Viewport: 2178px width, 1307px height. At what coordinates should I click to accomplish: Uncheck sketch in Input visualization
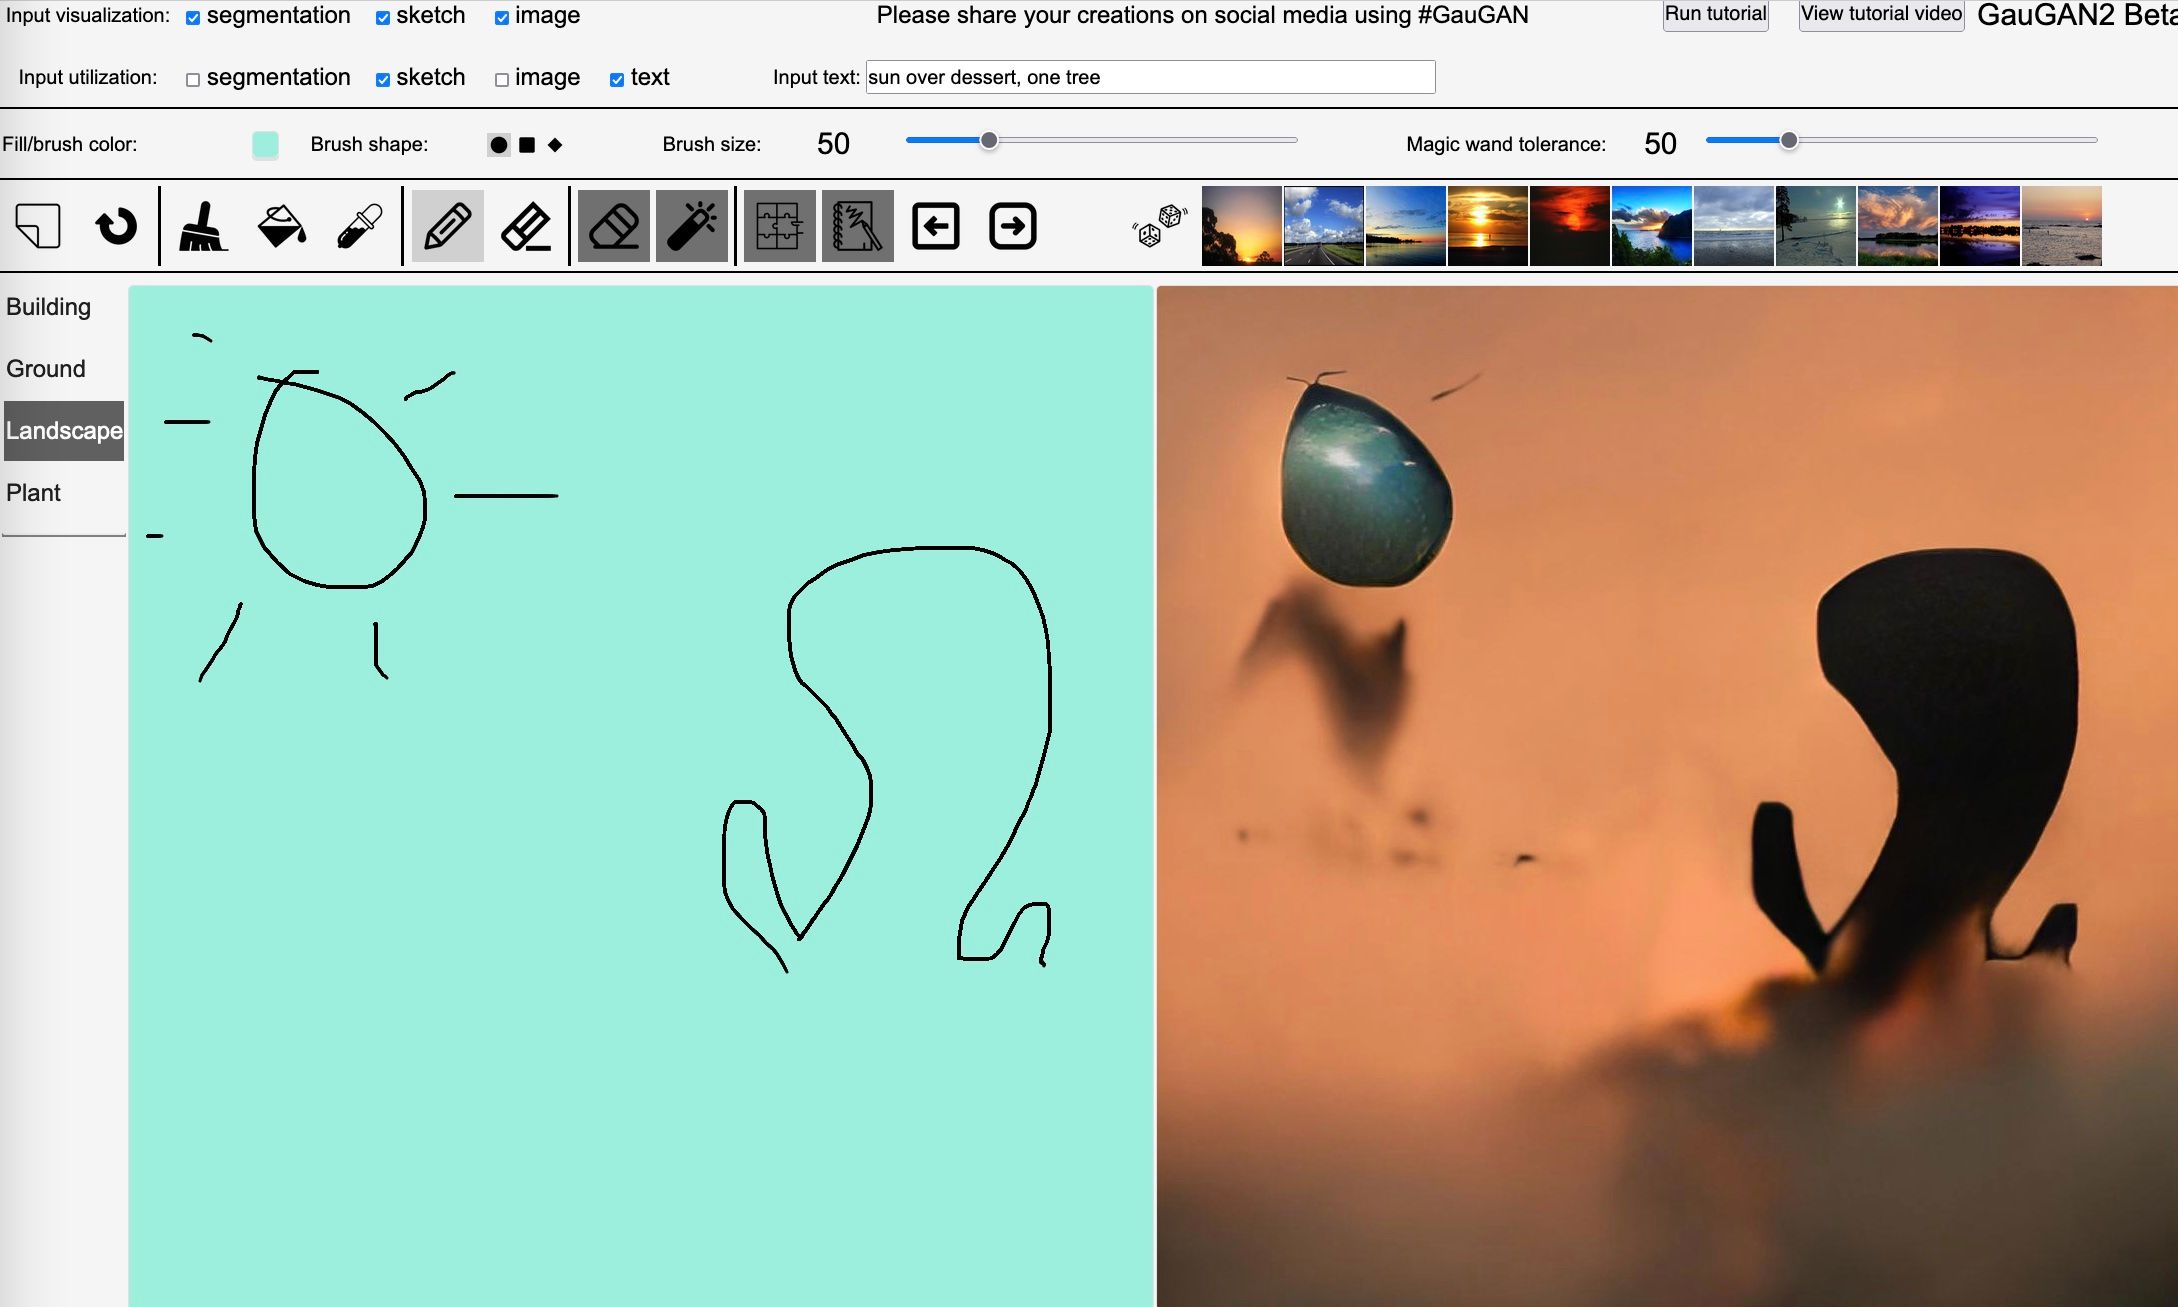pos(383,18)
